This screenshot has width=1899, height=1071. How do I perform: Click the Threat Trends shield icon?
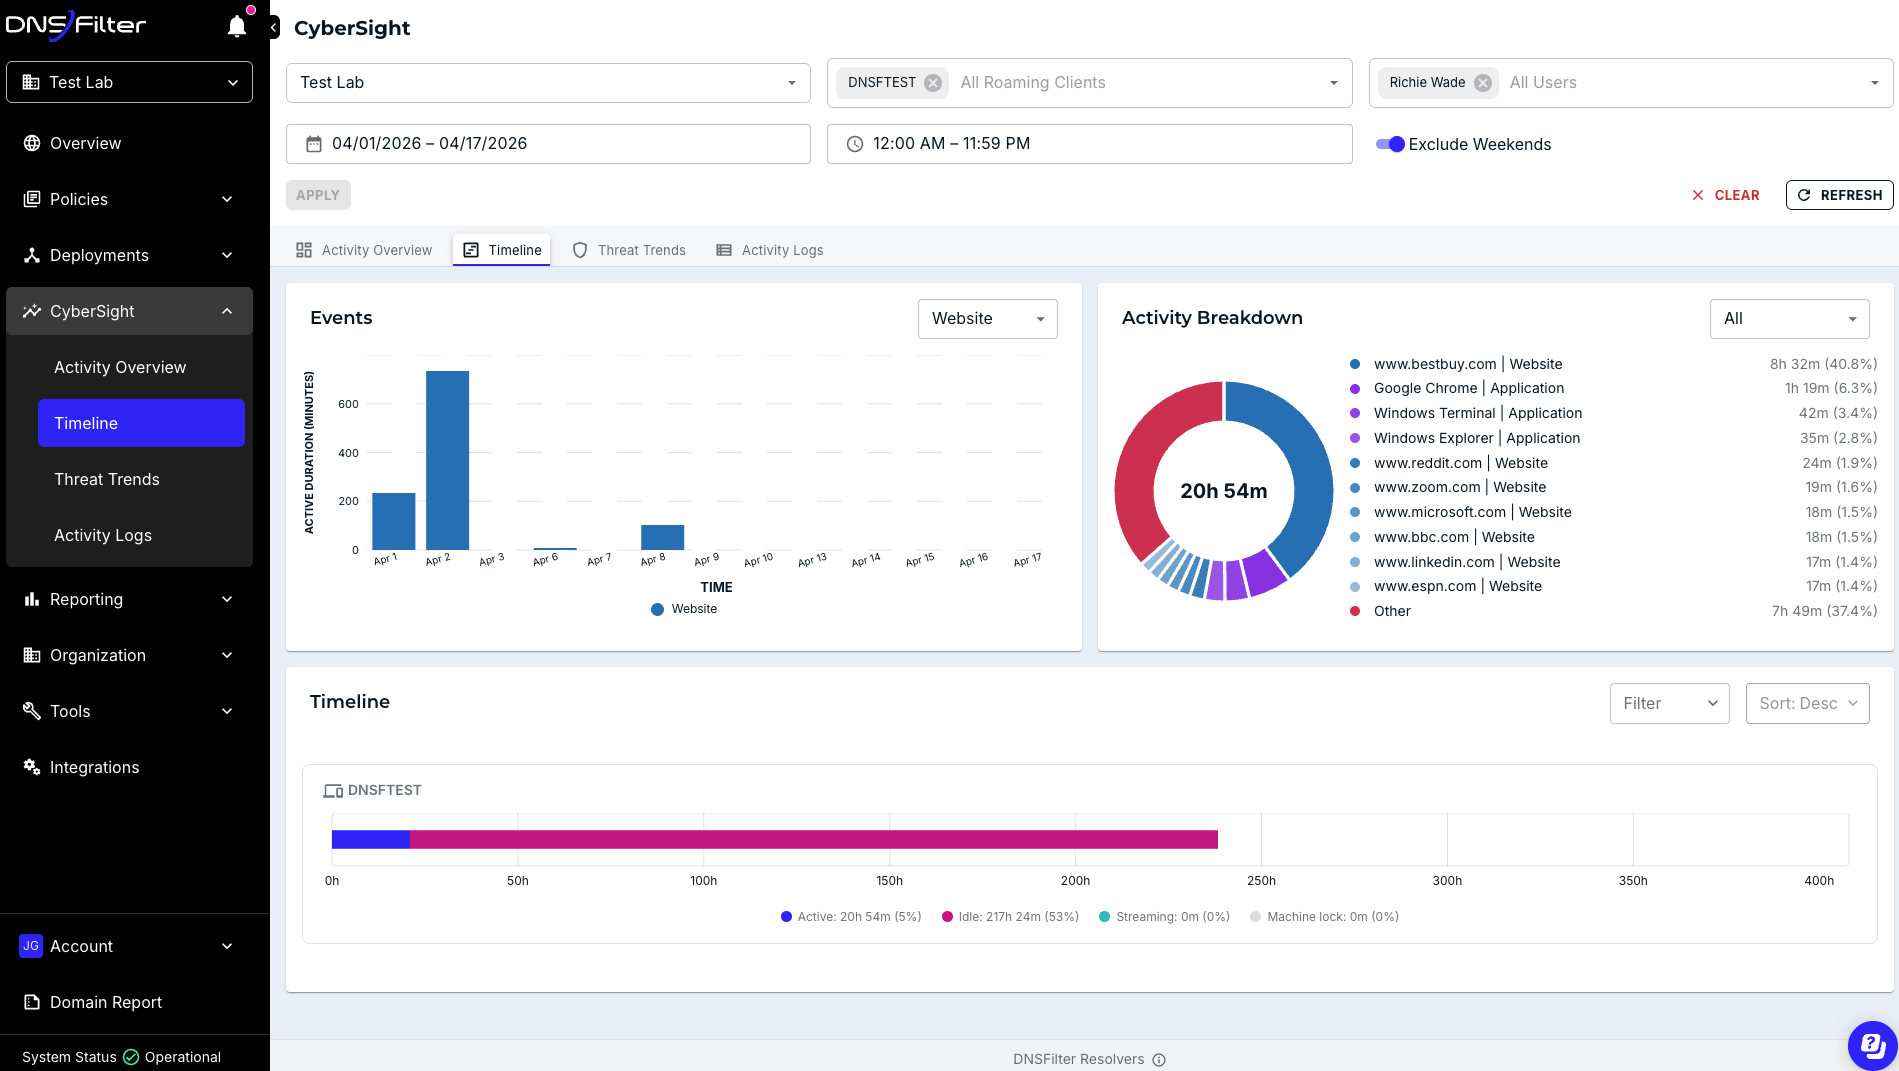pos(580,250)
